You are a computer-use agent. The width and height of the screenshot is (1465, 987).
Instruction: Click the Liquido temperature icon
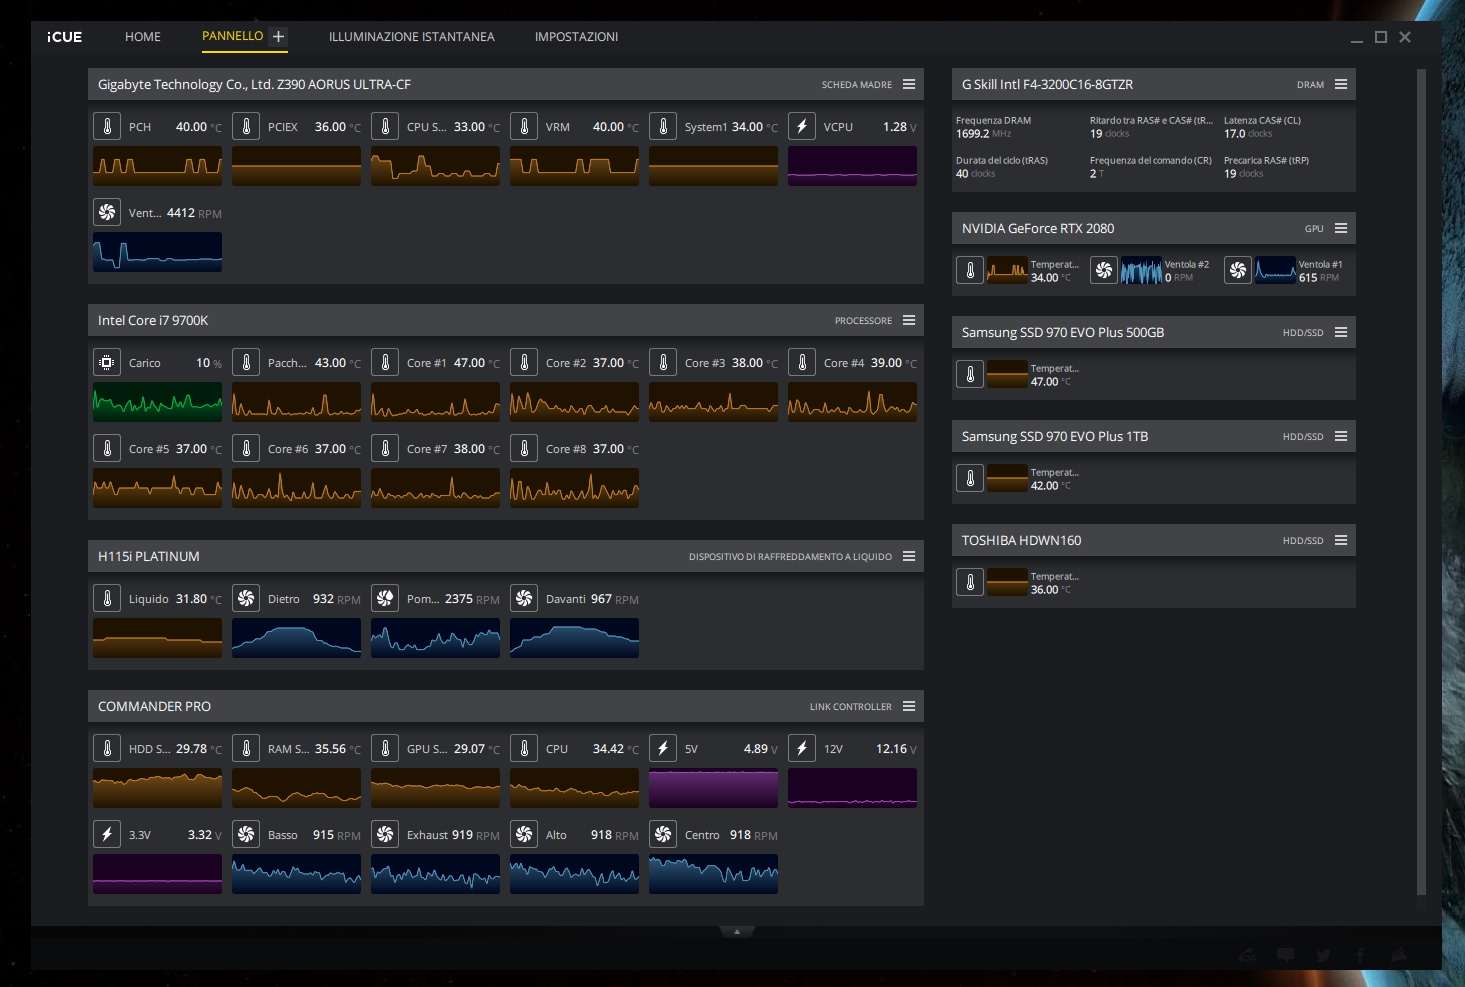point(107,598)
